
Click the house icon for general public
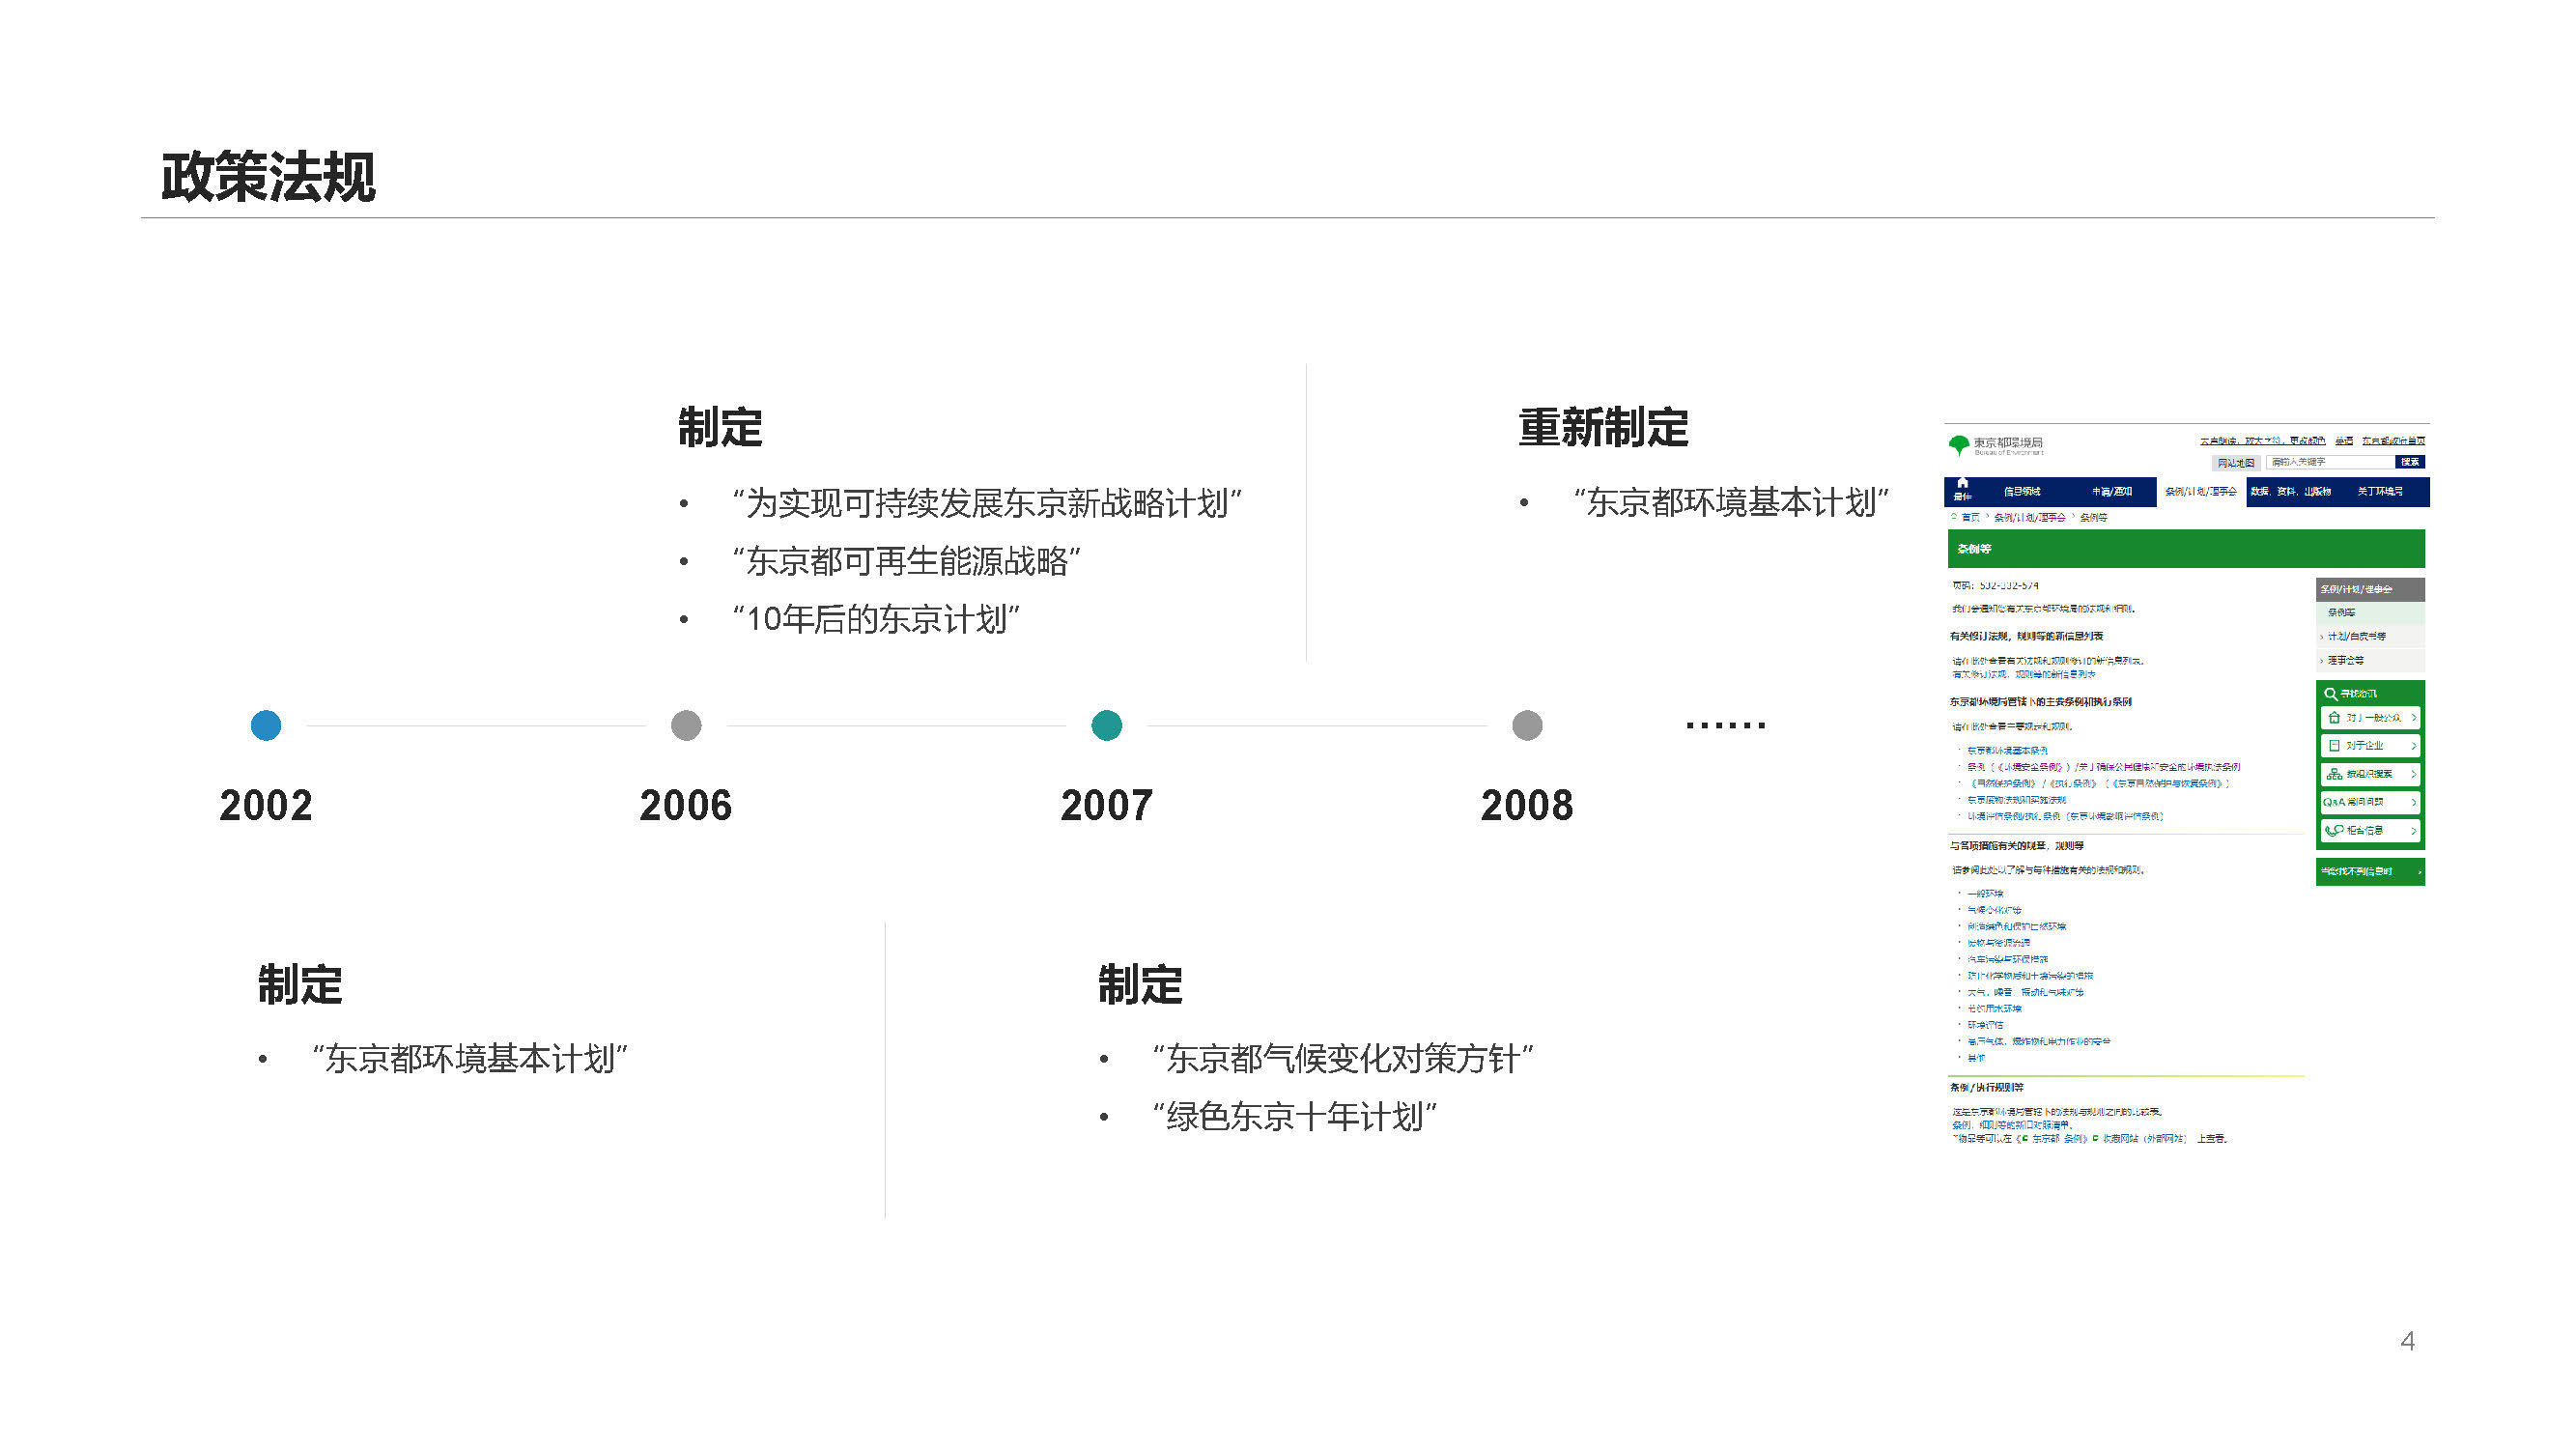(x=2333, y=718)
